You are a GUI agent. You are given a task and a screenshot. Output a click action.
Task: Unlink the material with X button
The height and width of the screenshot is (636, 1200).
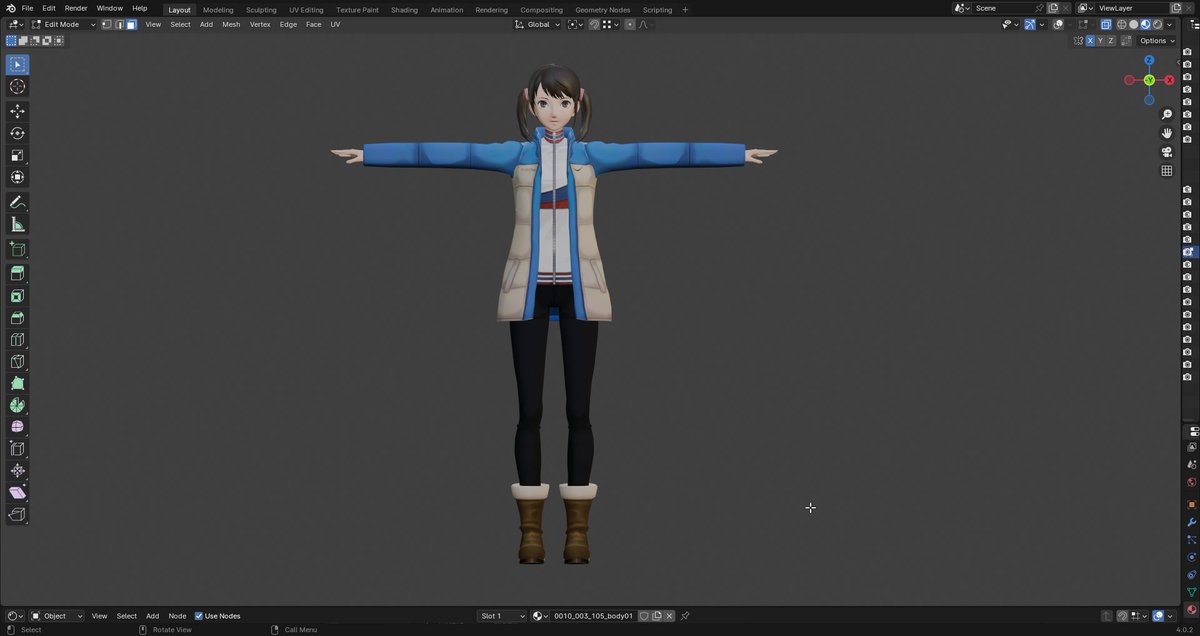[x=670, y=616]
